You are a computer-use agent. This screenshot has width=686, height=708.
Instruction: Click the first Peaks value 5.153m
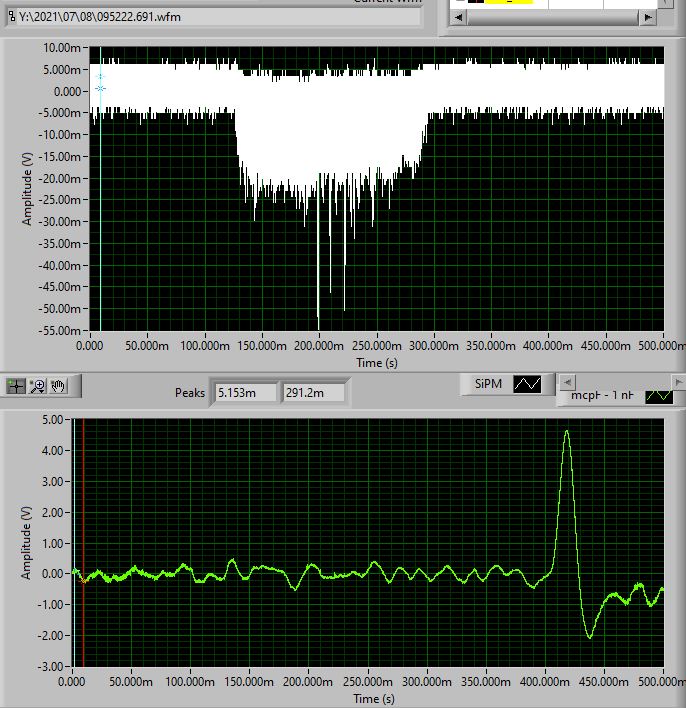pyautogui.click(x=246, y=392)
